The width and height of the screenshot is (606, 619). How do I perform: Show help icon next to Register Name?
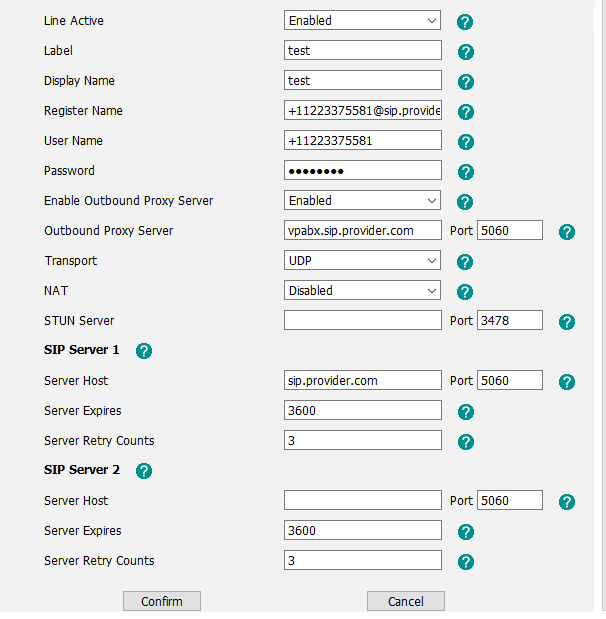465,112
